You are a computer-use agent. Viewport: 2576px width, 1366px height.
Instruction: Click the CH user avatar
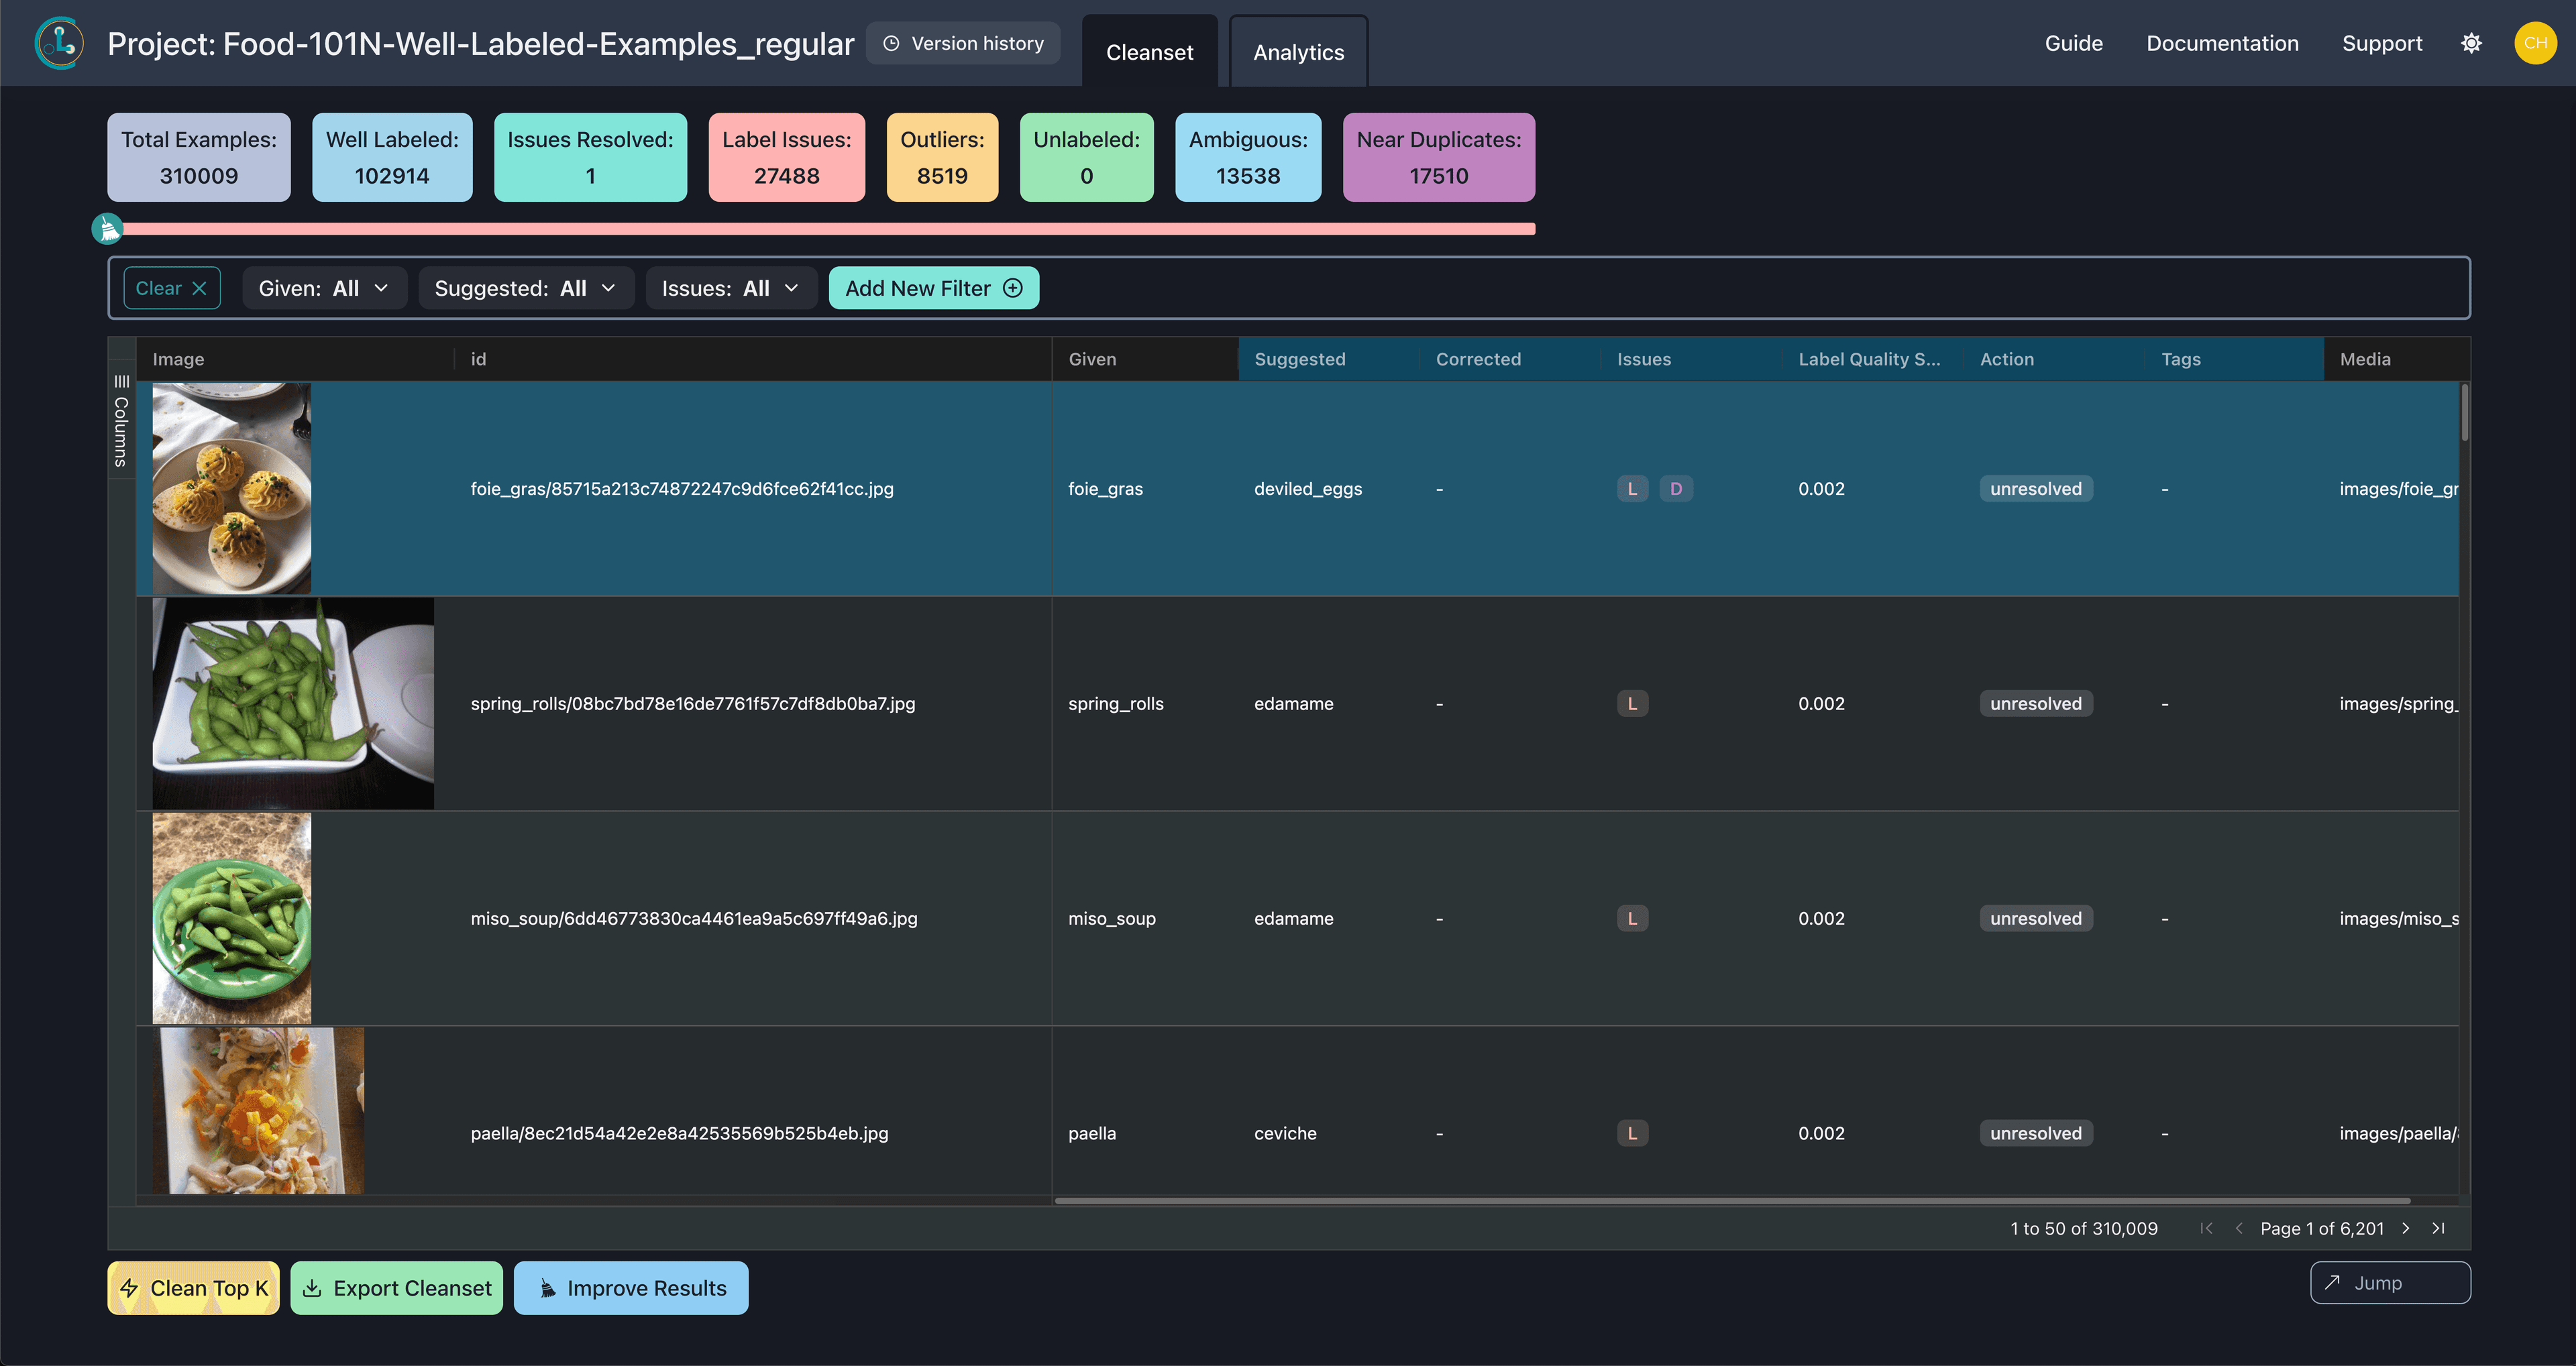[x=2536, y=43]
